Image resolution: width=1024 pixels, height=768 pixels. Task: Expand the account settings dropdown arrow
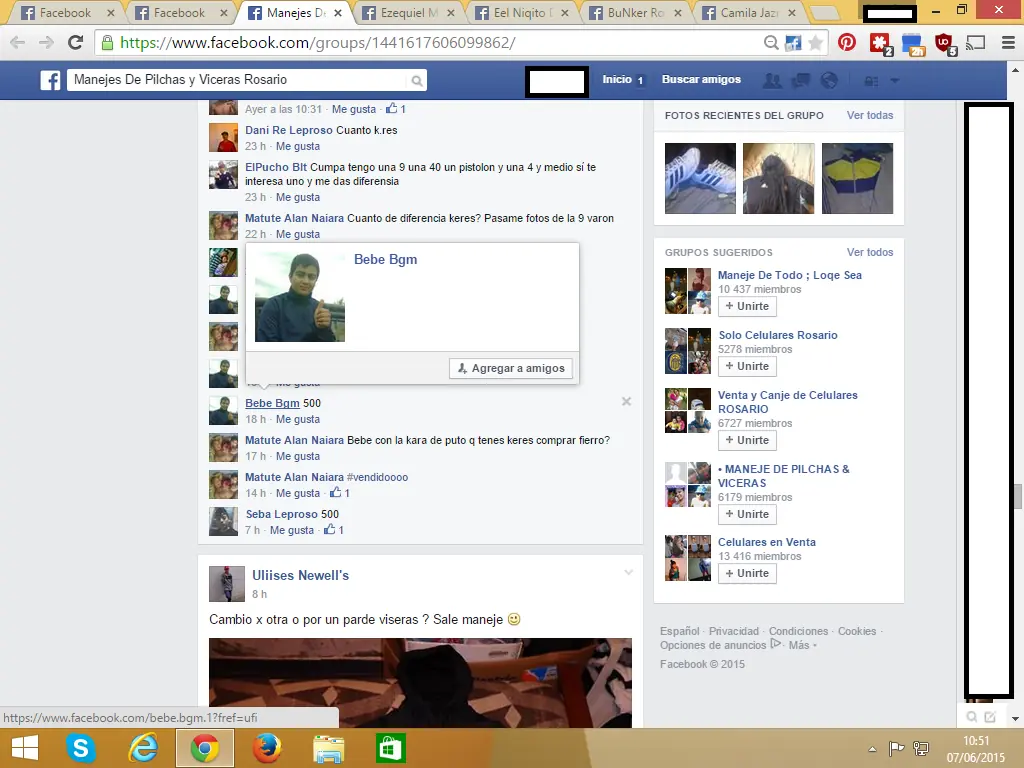tap(895, 80)
